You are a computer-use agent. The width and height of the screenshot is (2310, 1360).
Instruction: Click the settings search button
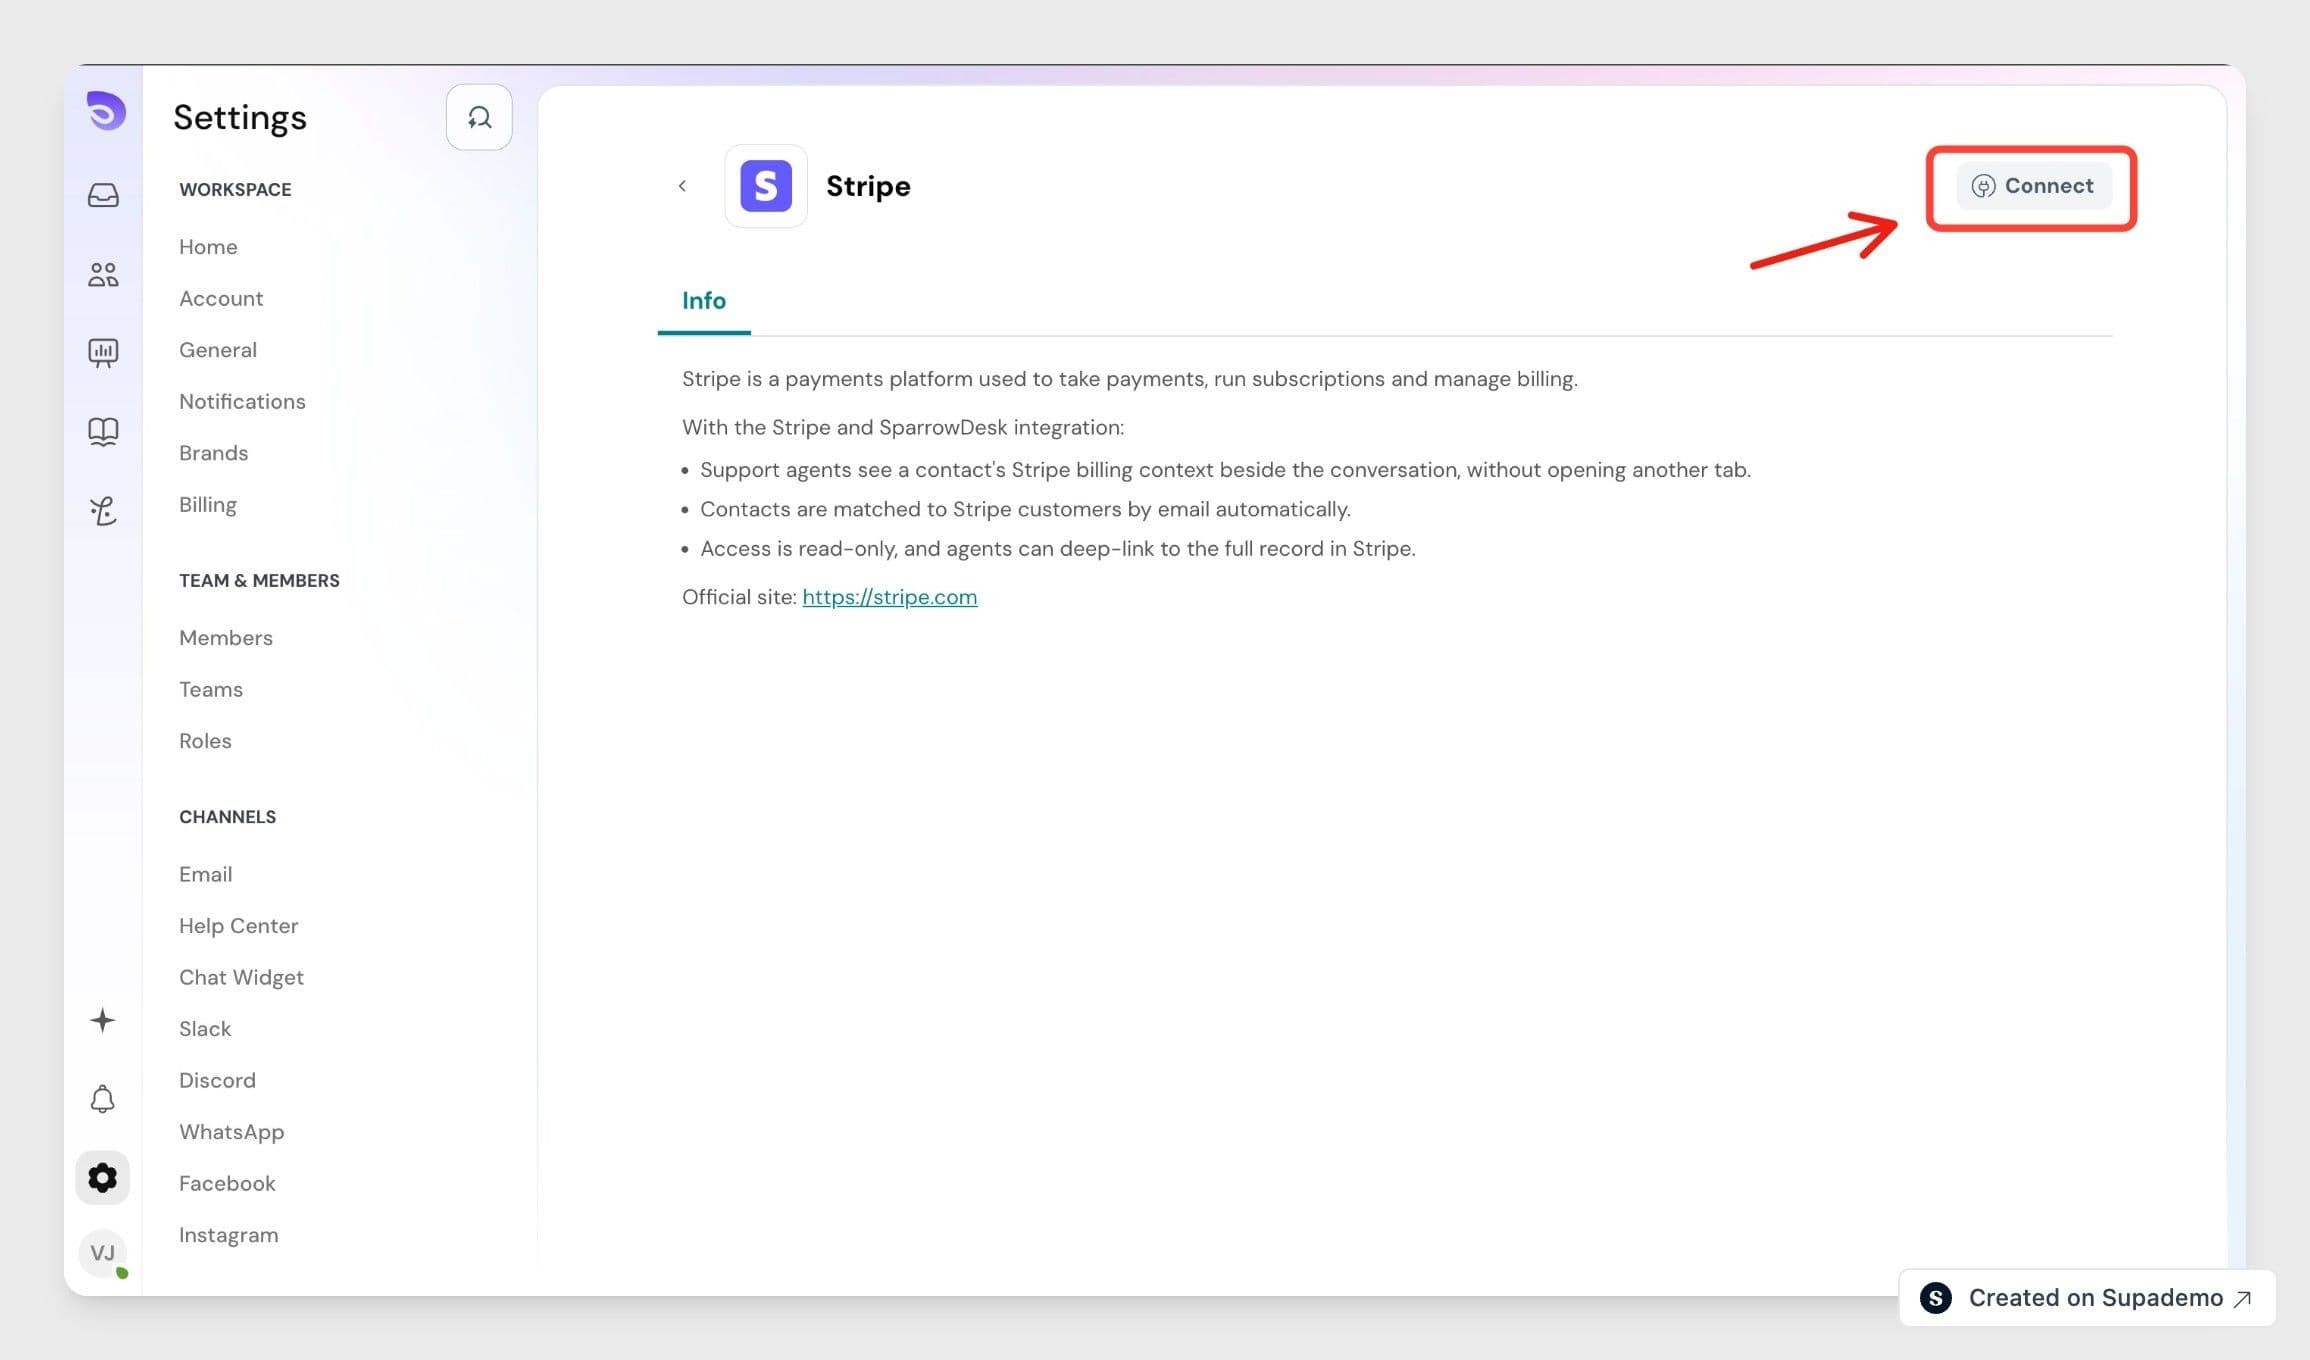point(479,117)
